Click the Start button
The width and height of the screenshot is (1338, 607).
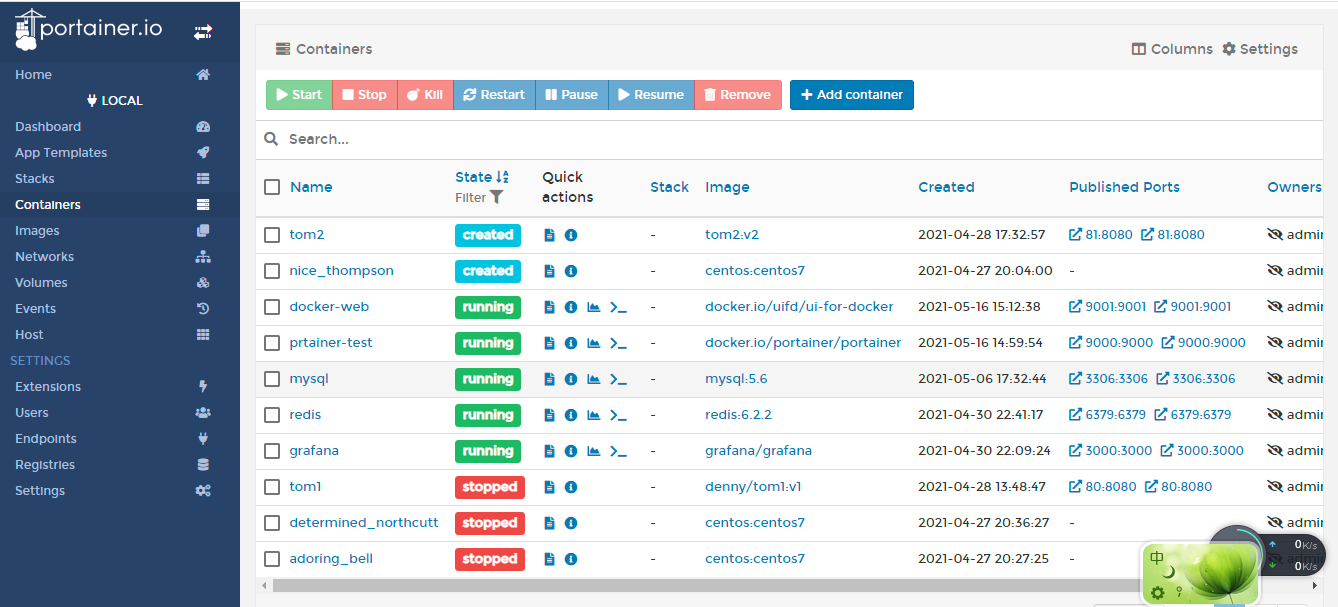(x=299, y=95)
